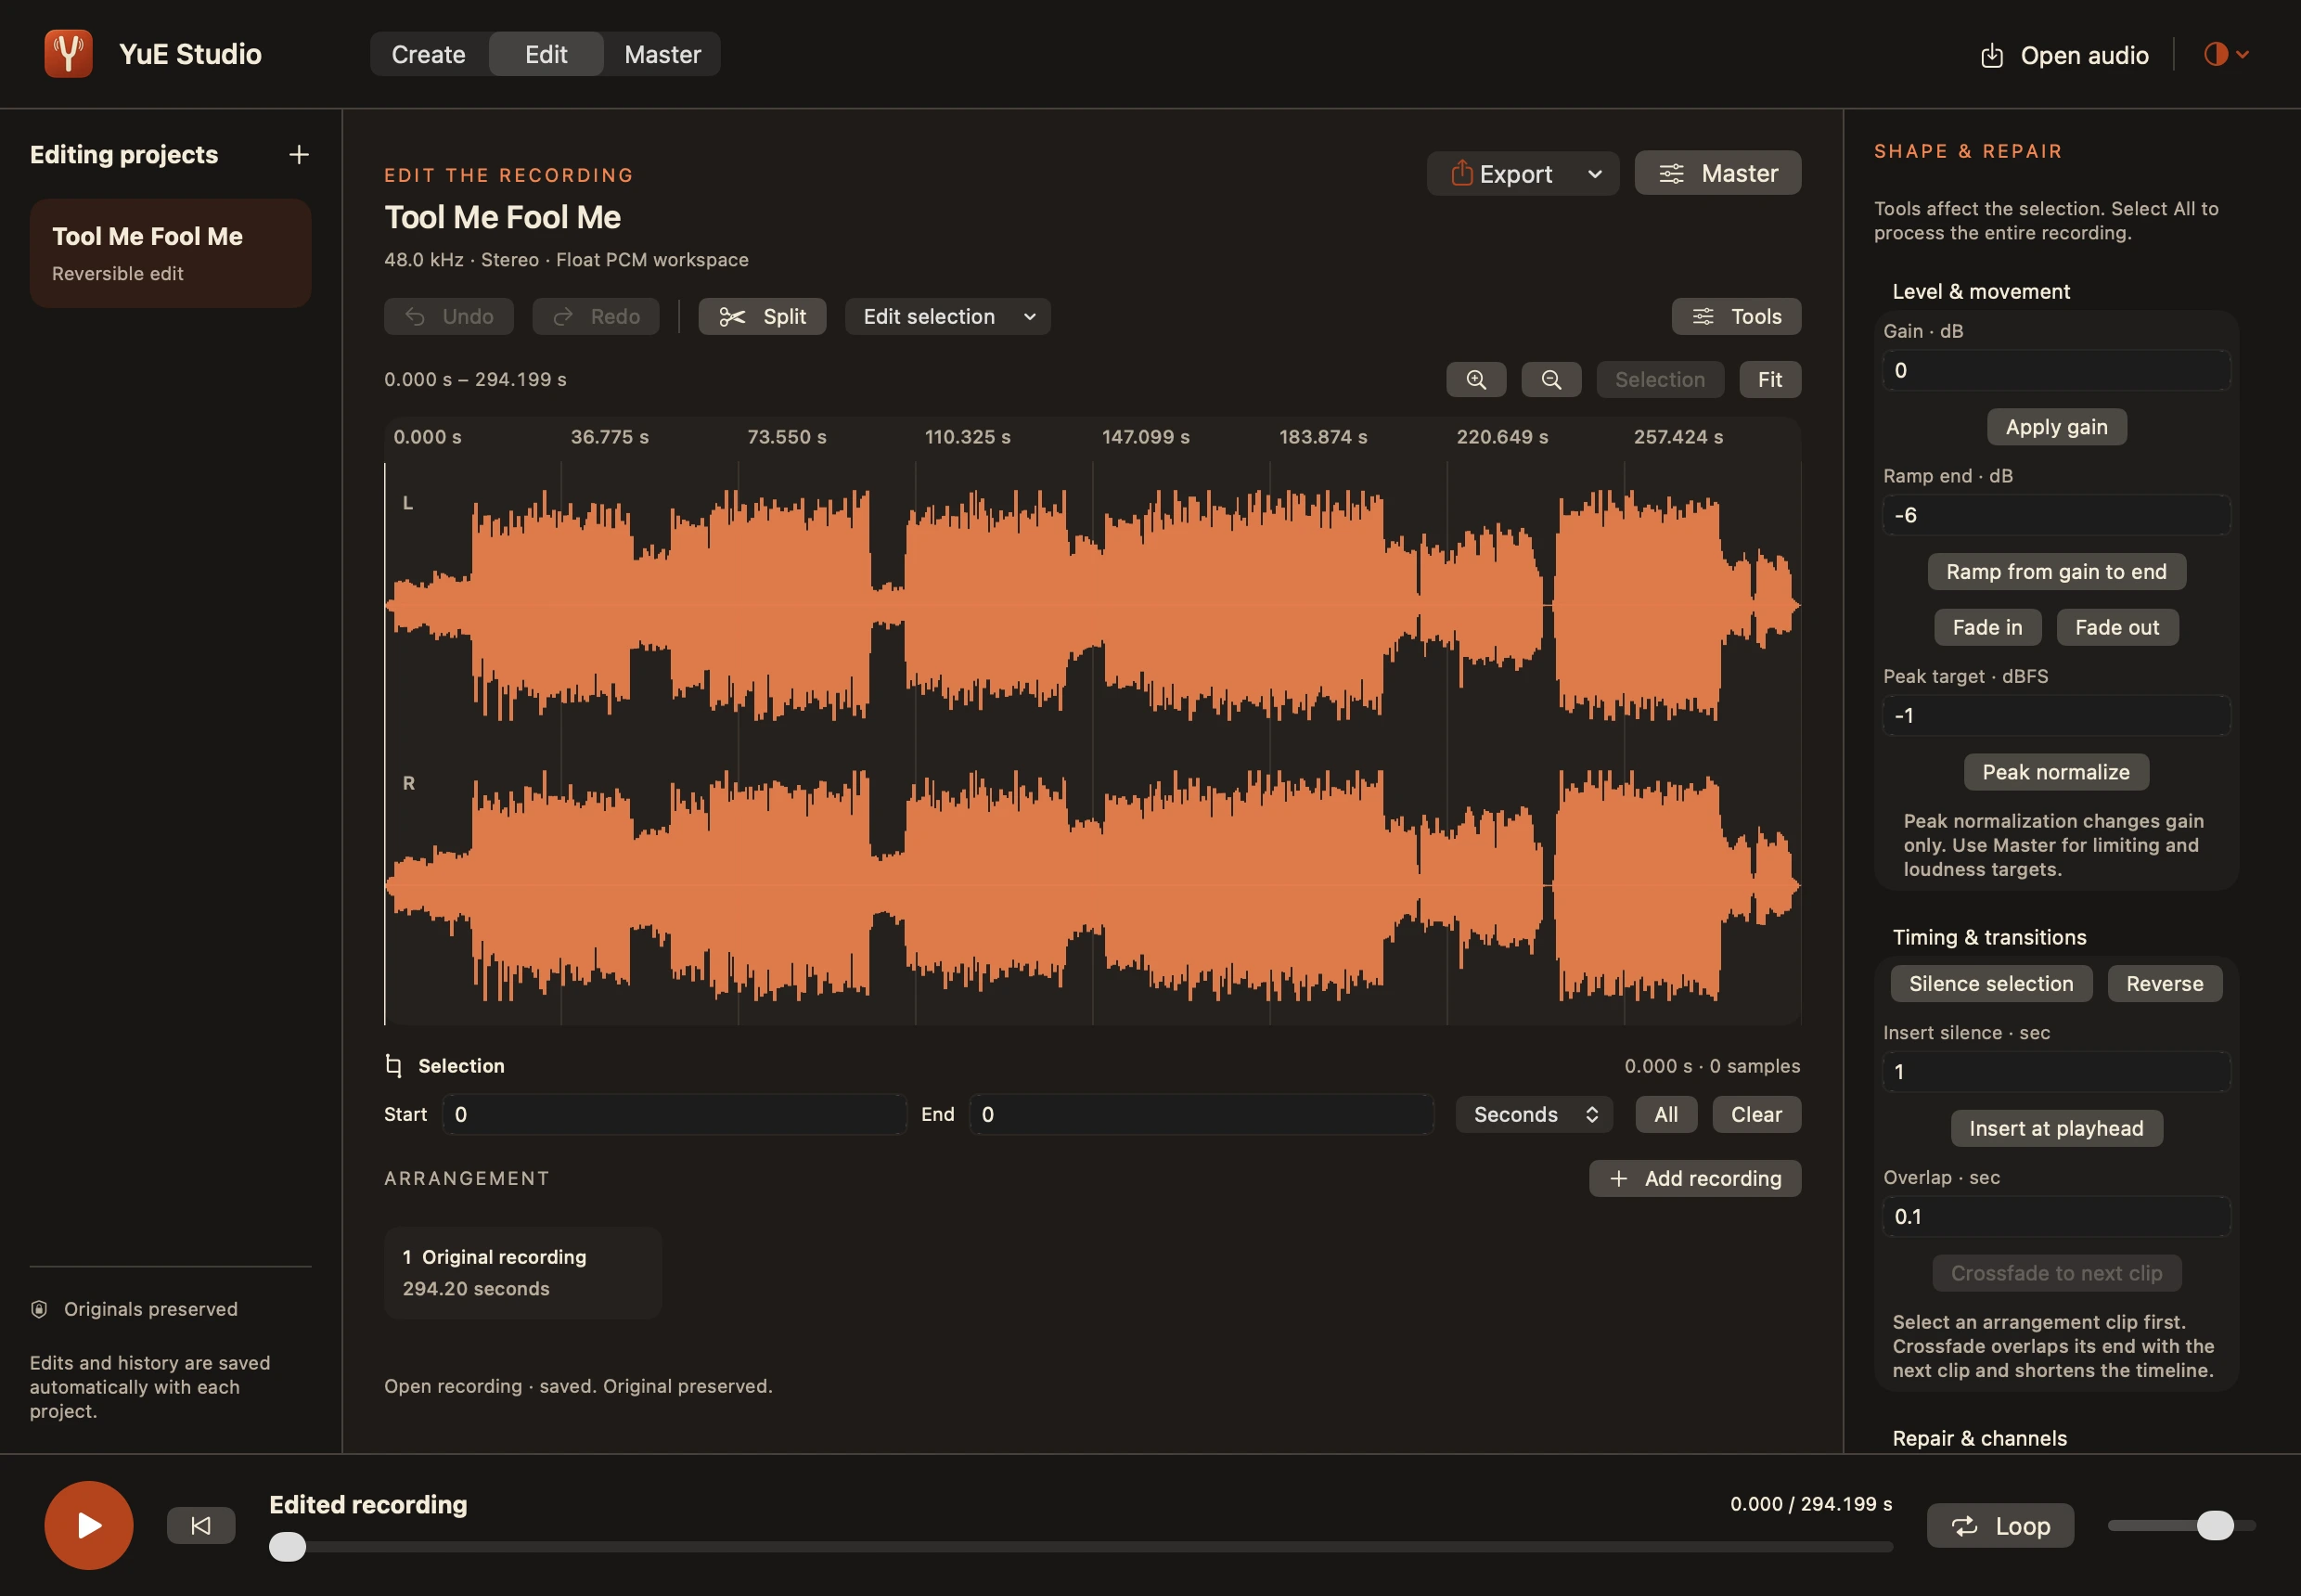Click the 73.550 s timeline marker

[x=787, y=437]
